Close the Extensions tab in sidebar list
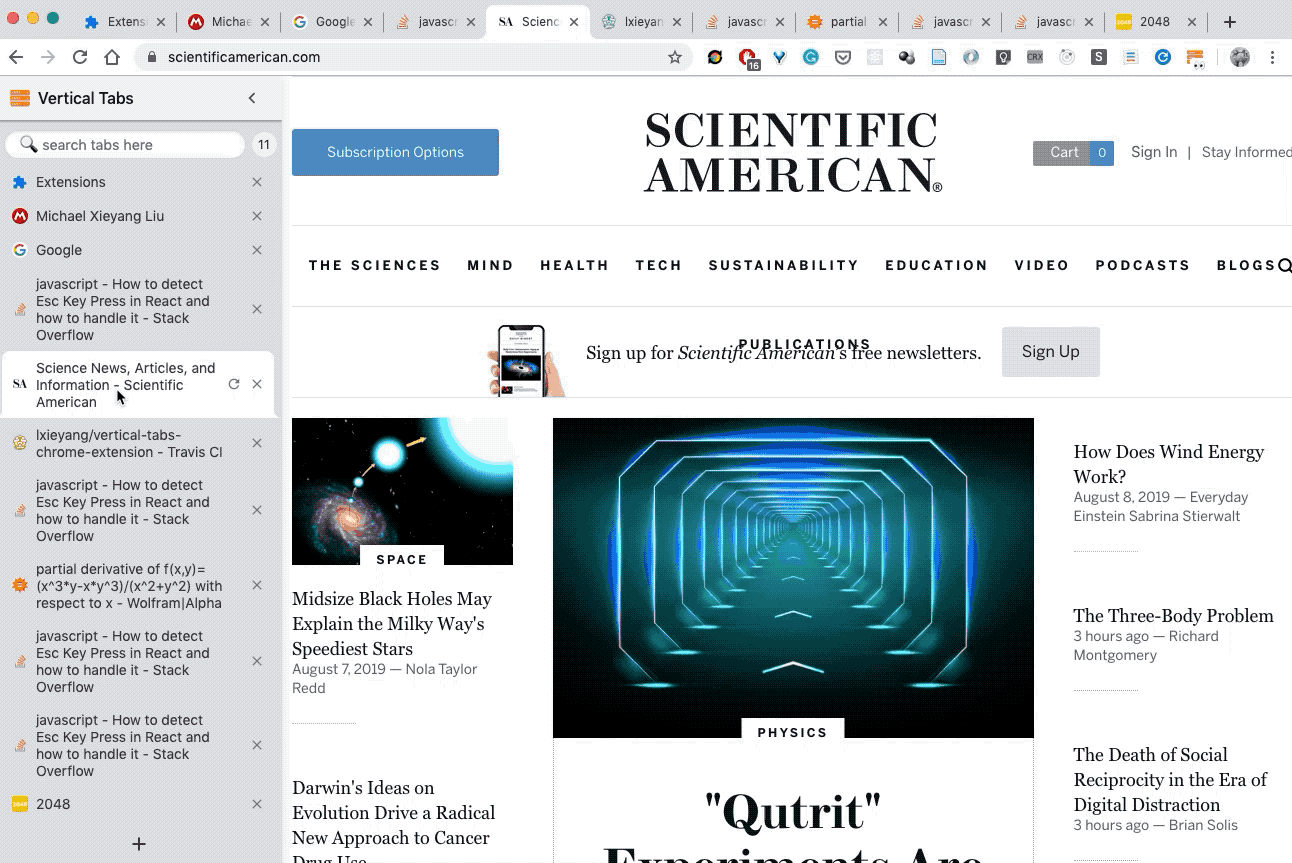 257,182
